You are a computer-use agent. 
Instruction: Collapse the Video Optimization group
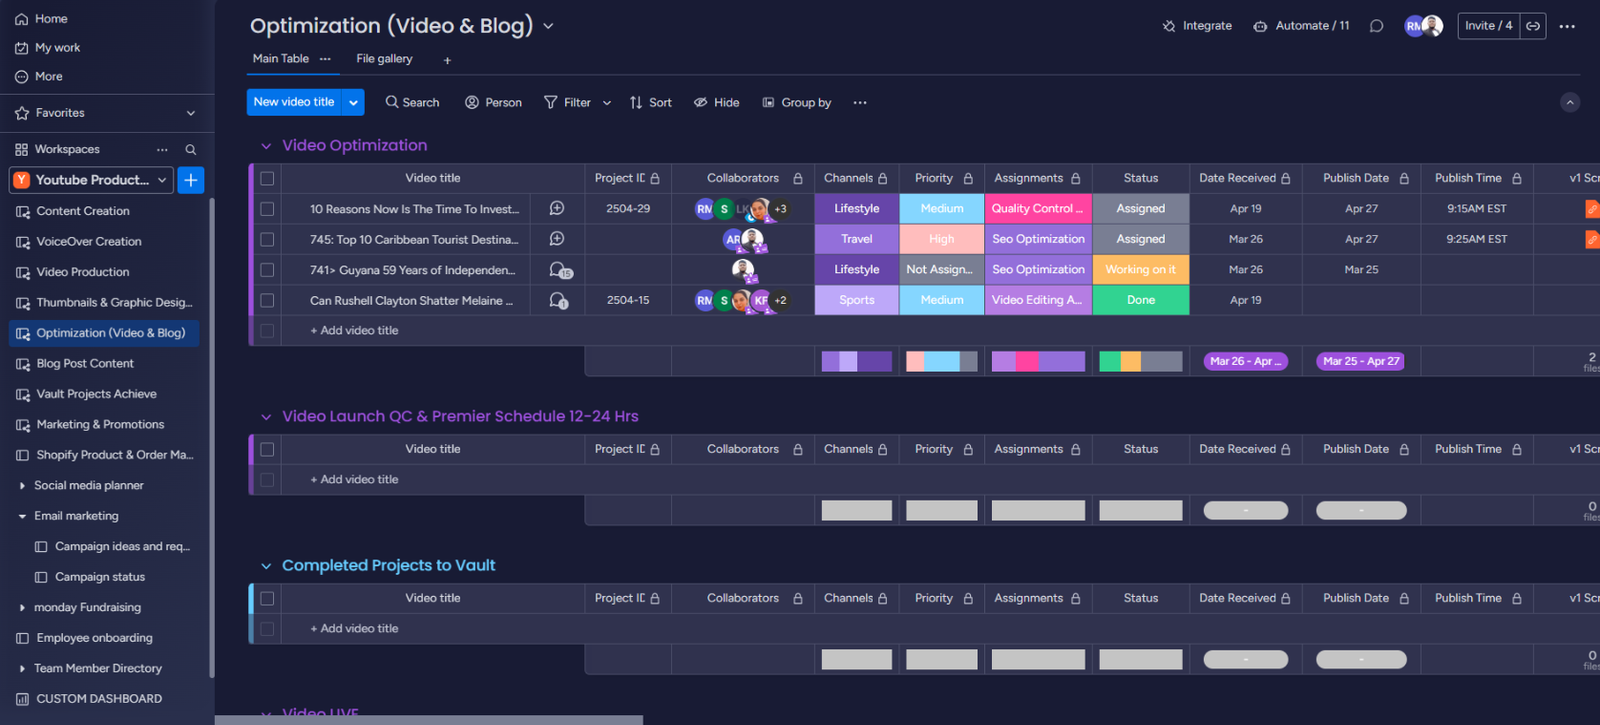[x=266, y=146]
